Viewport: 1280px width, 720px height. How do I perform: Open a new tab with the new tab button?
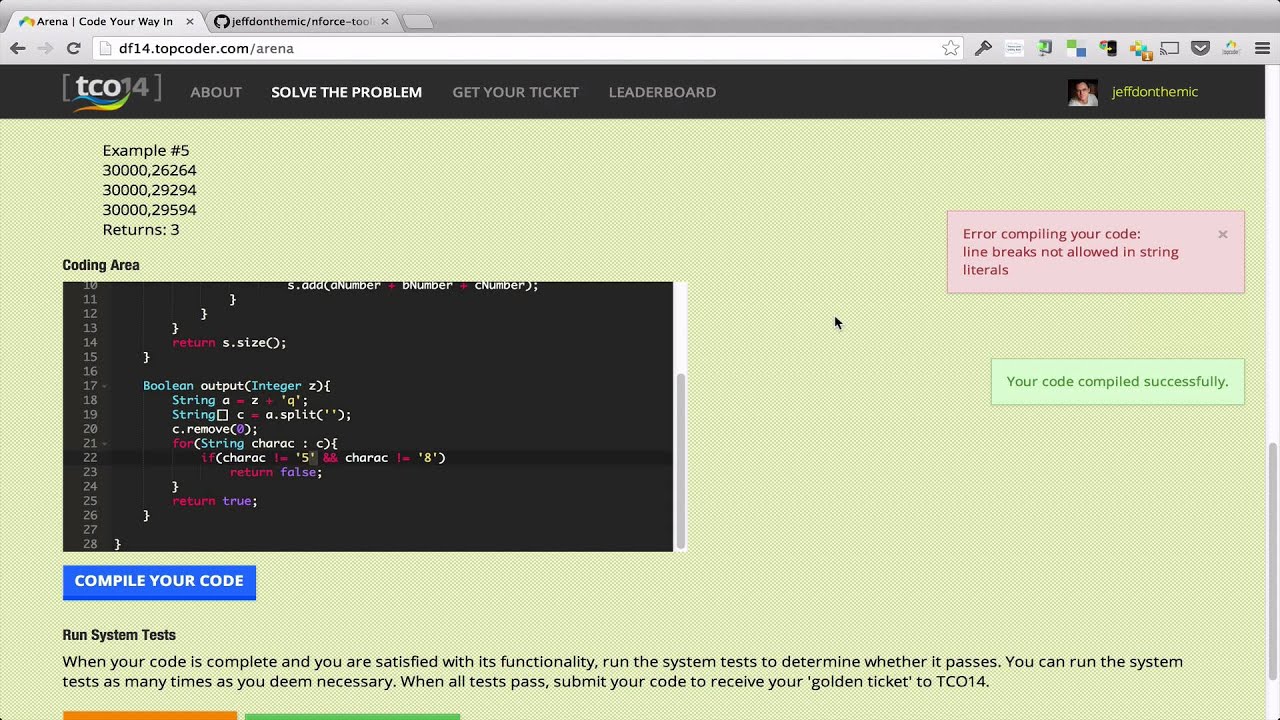(x=417, y=21)
